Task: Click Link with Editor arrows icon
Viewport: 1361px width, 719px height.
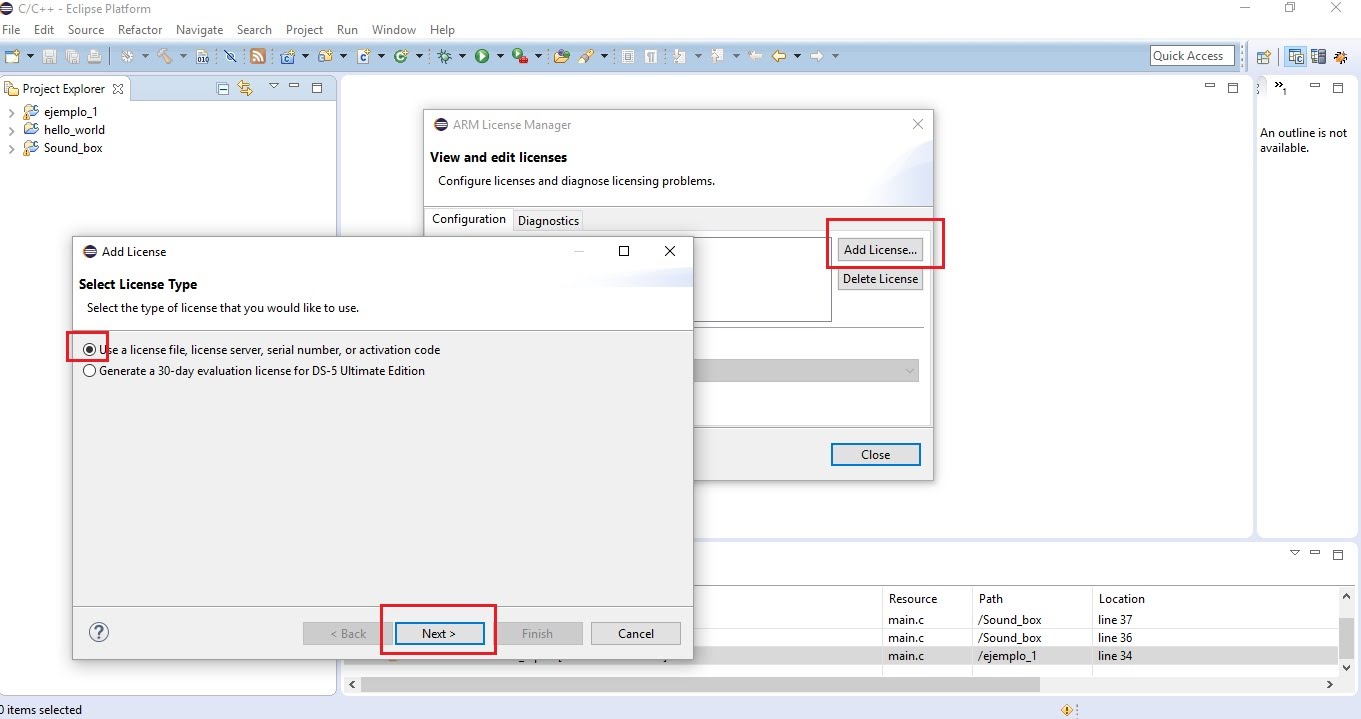Action: click(x=245, y=88)
